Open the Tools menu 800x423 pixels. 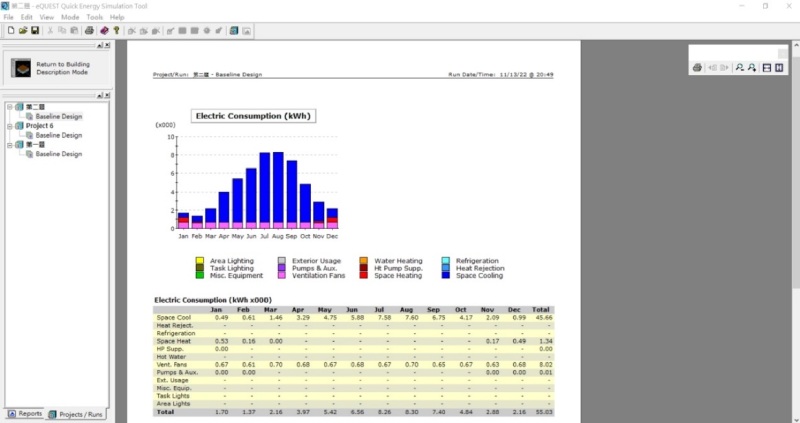click(x=94, y=17)
